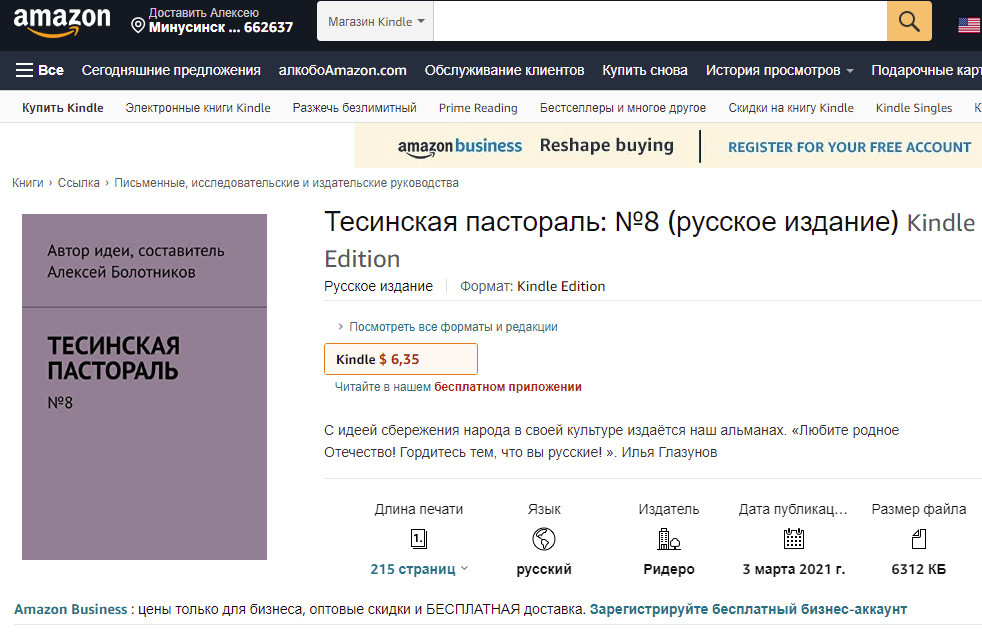Click the delivery address 'Минусинск ... 662637'

220,28
